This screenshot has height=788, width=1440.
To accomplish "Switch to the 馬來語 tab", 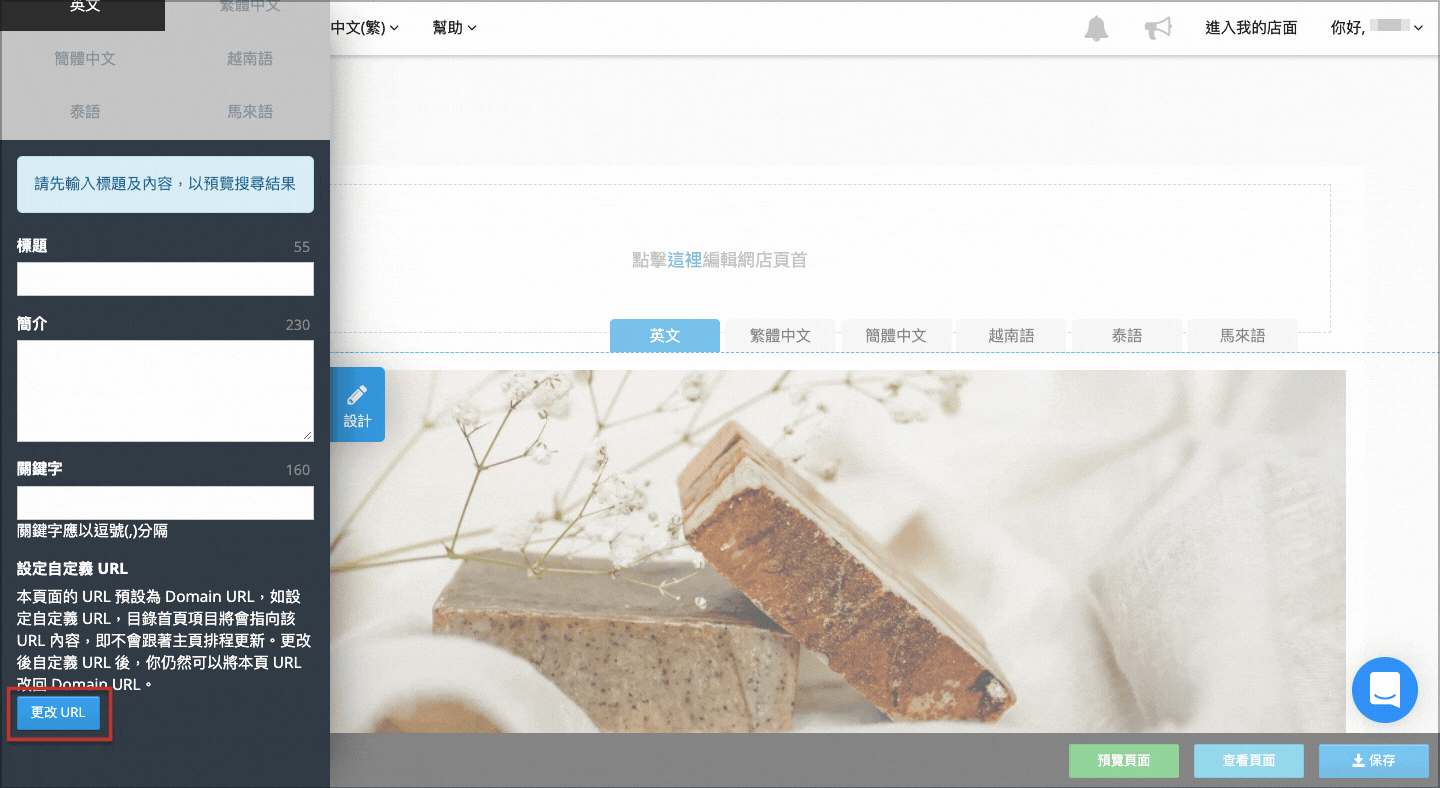I will tap(1242, 335).
